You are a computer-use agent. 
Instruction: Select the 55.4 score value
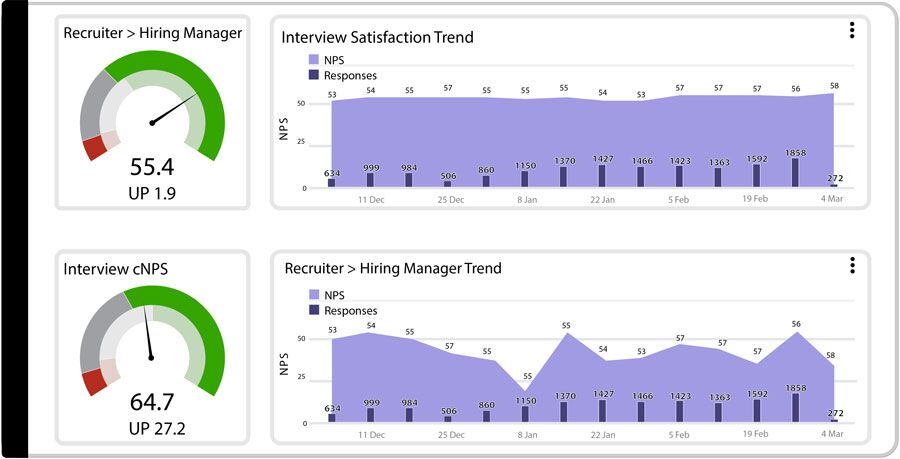click(152, 167)
